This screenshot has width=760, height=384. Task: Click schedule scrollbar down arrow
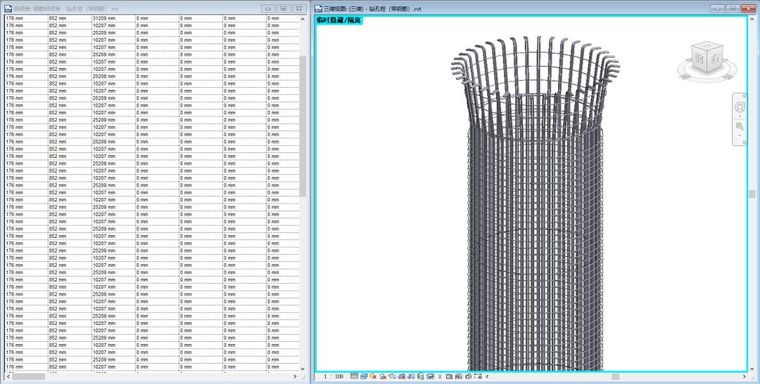(302, 368)
